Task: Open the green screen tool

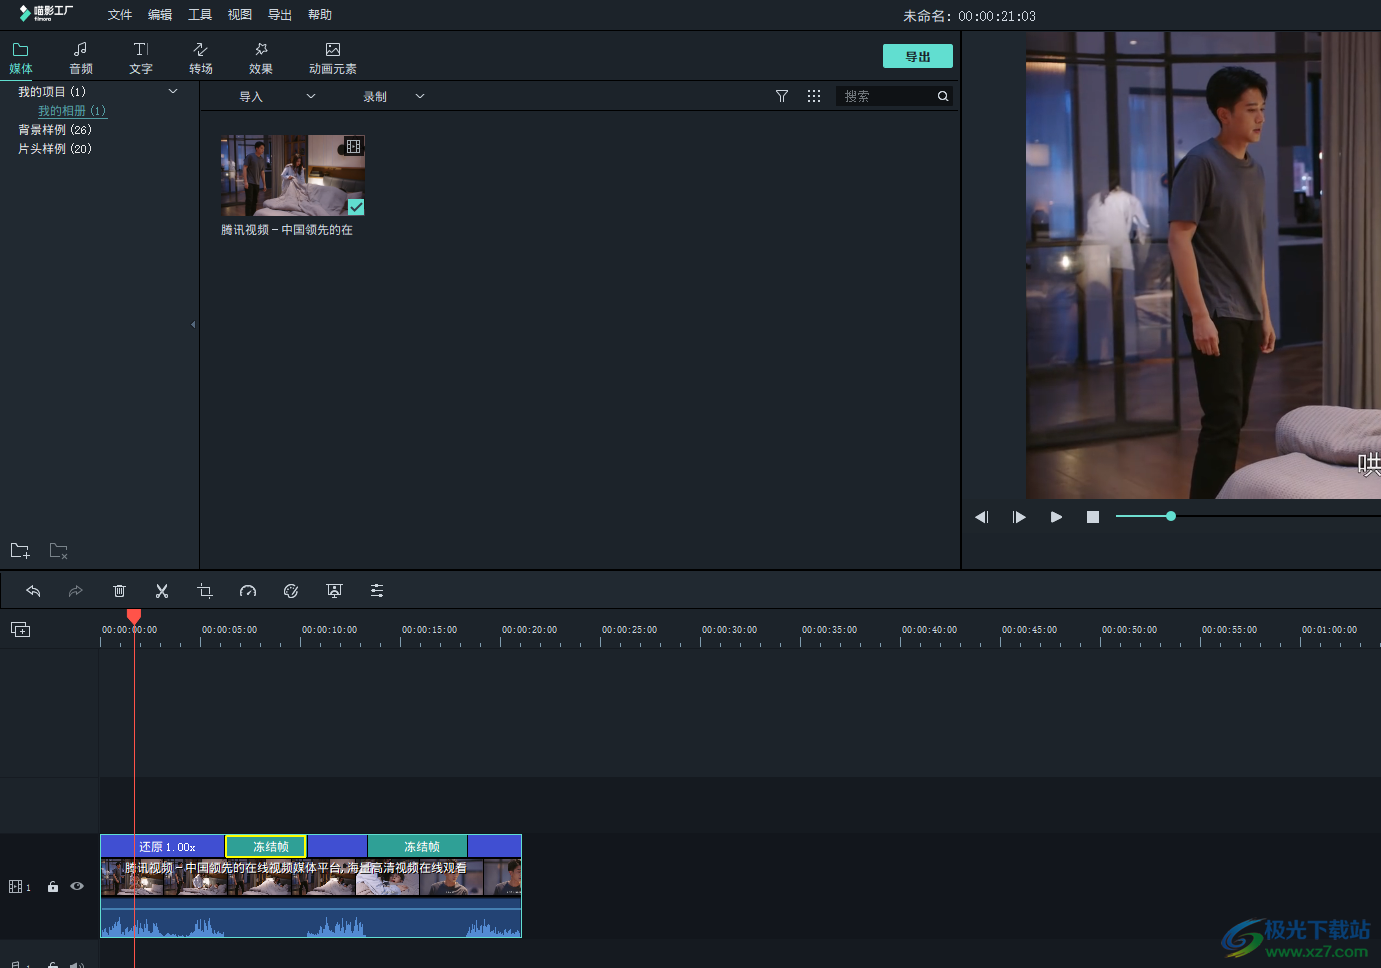Action: pyautogui.click(x=334, y=591)
